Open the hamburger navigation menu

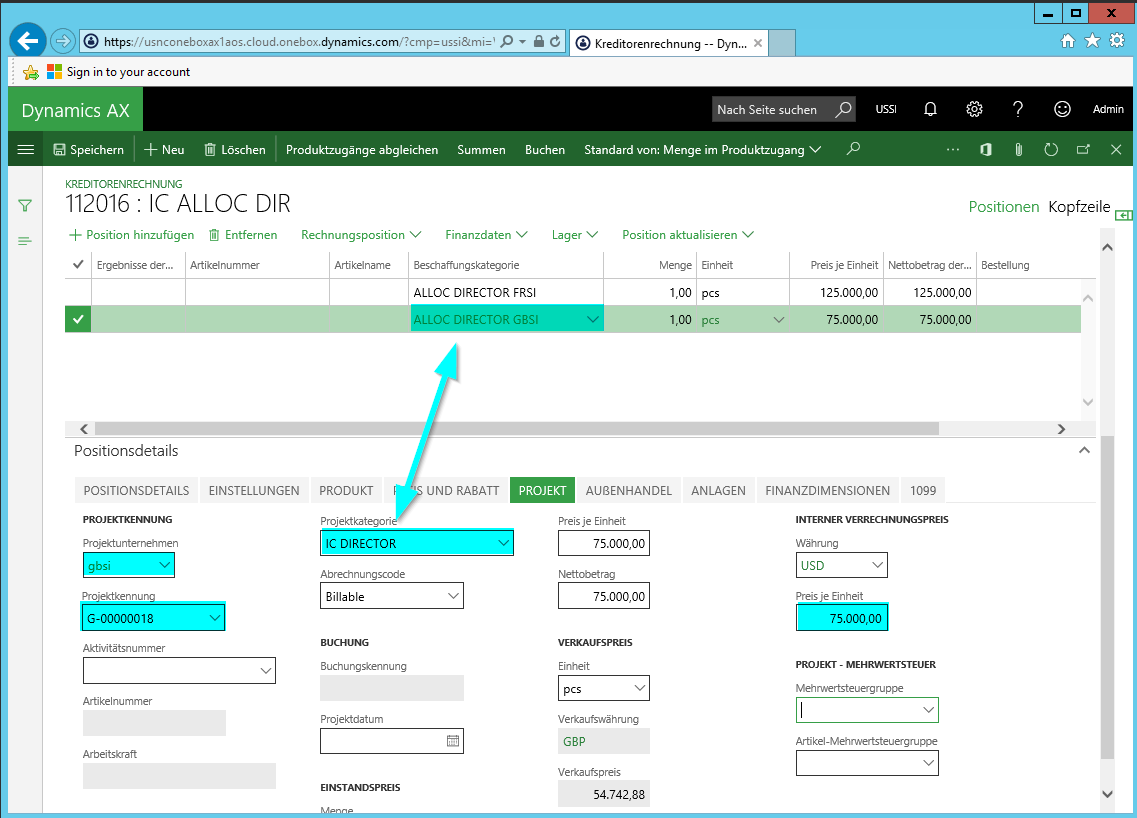(x=26, y=150)
